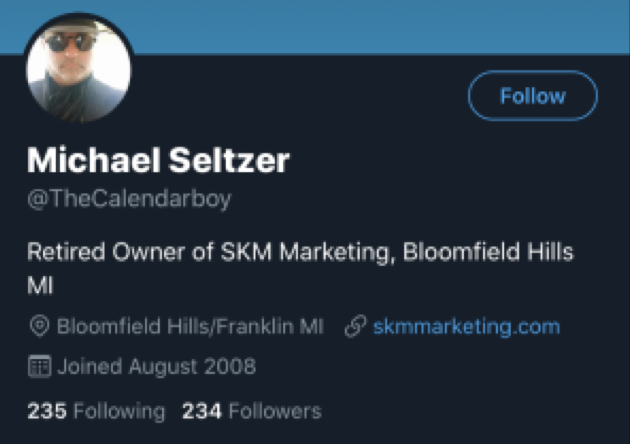View the 234 Followers list
Viewport: 630px width, 446px height.
pos(251,411)
